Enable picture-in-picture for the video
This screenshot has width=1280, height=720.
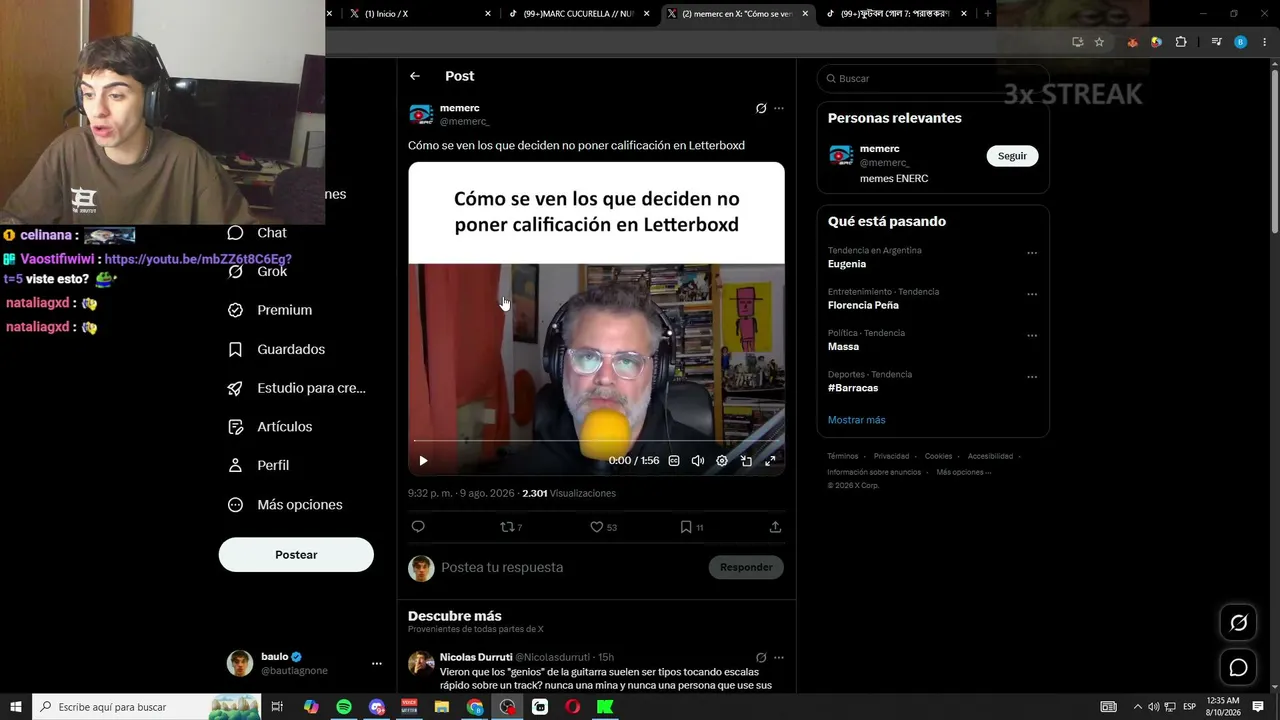click(746, 461)
